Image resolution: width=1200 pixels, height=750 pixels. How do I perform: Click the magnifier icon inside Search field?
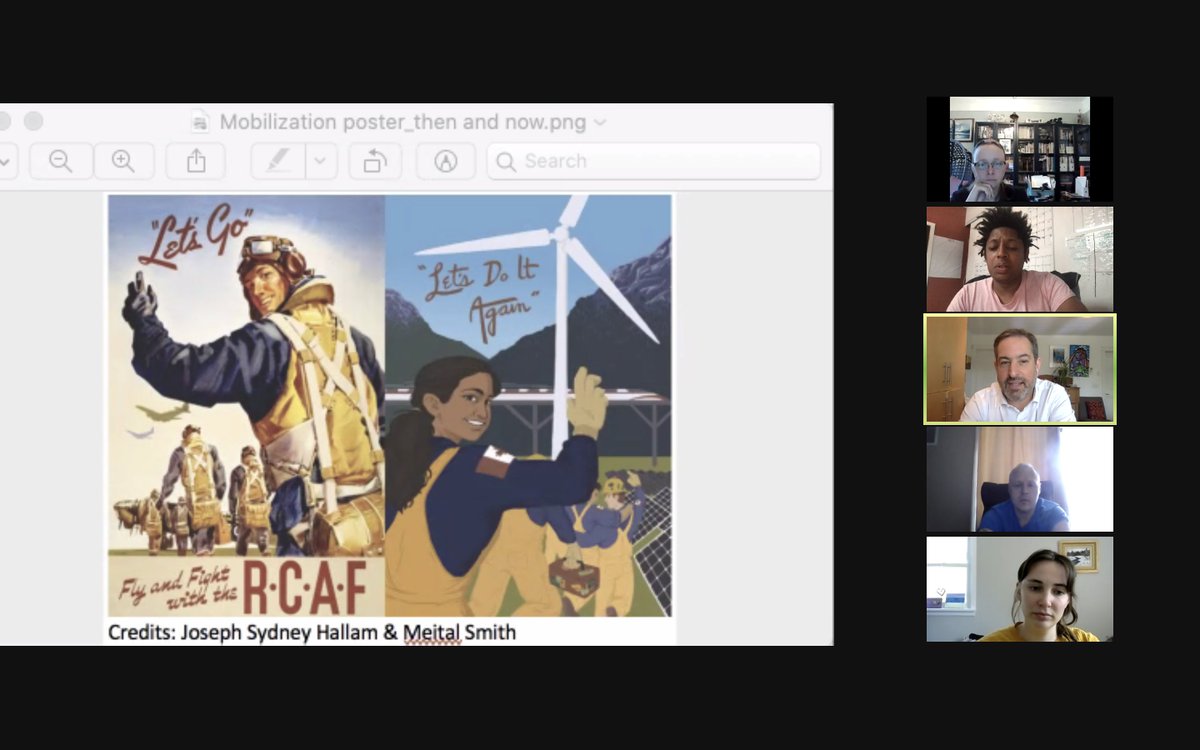(506, 161)
